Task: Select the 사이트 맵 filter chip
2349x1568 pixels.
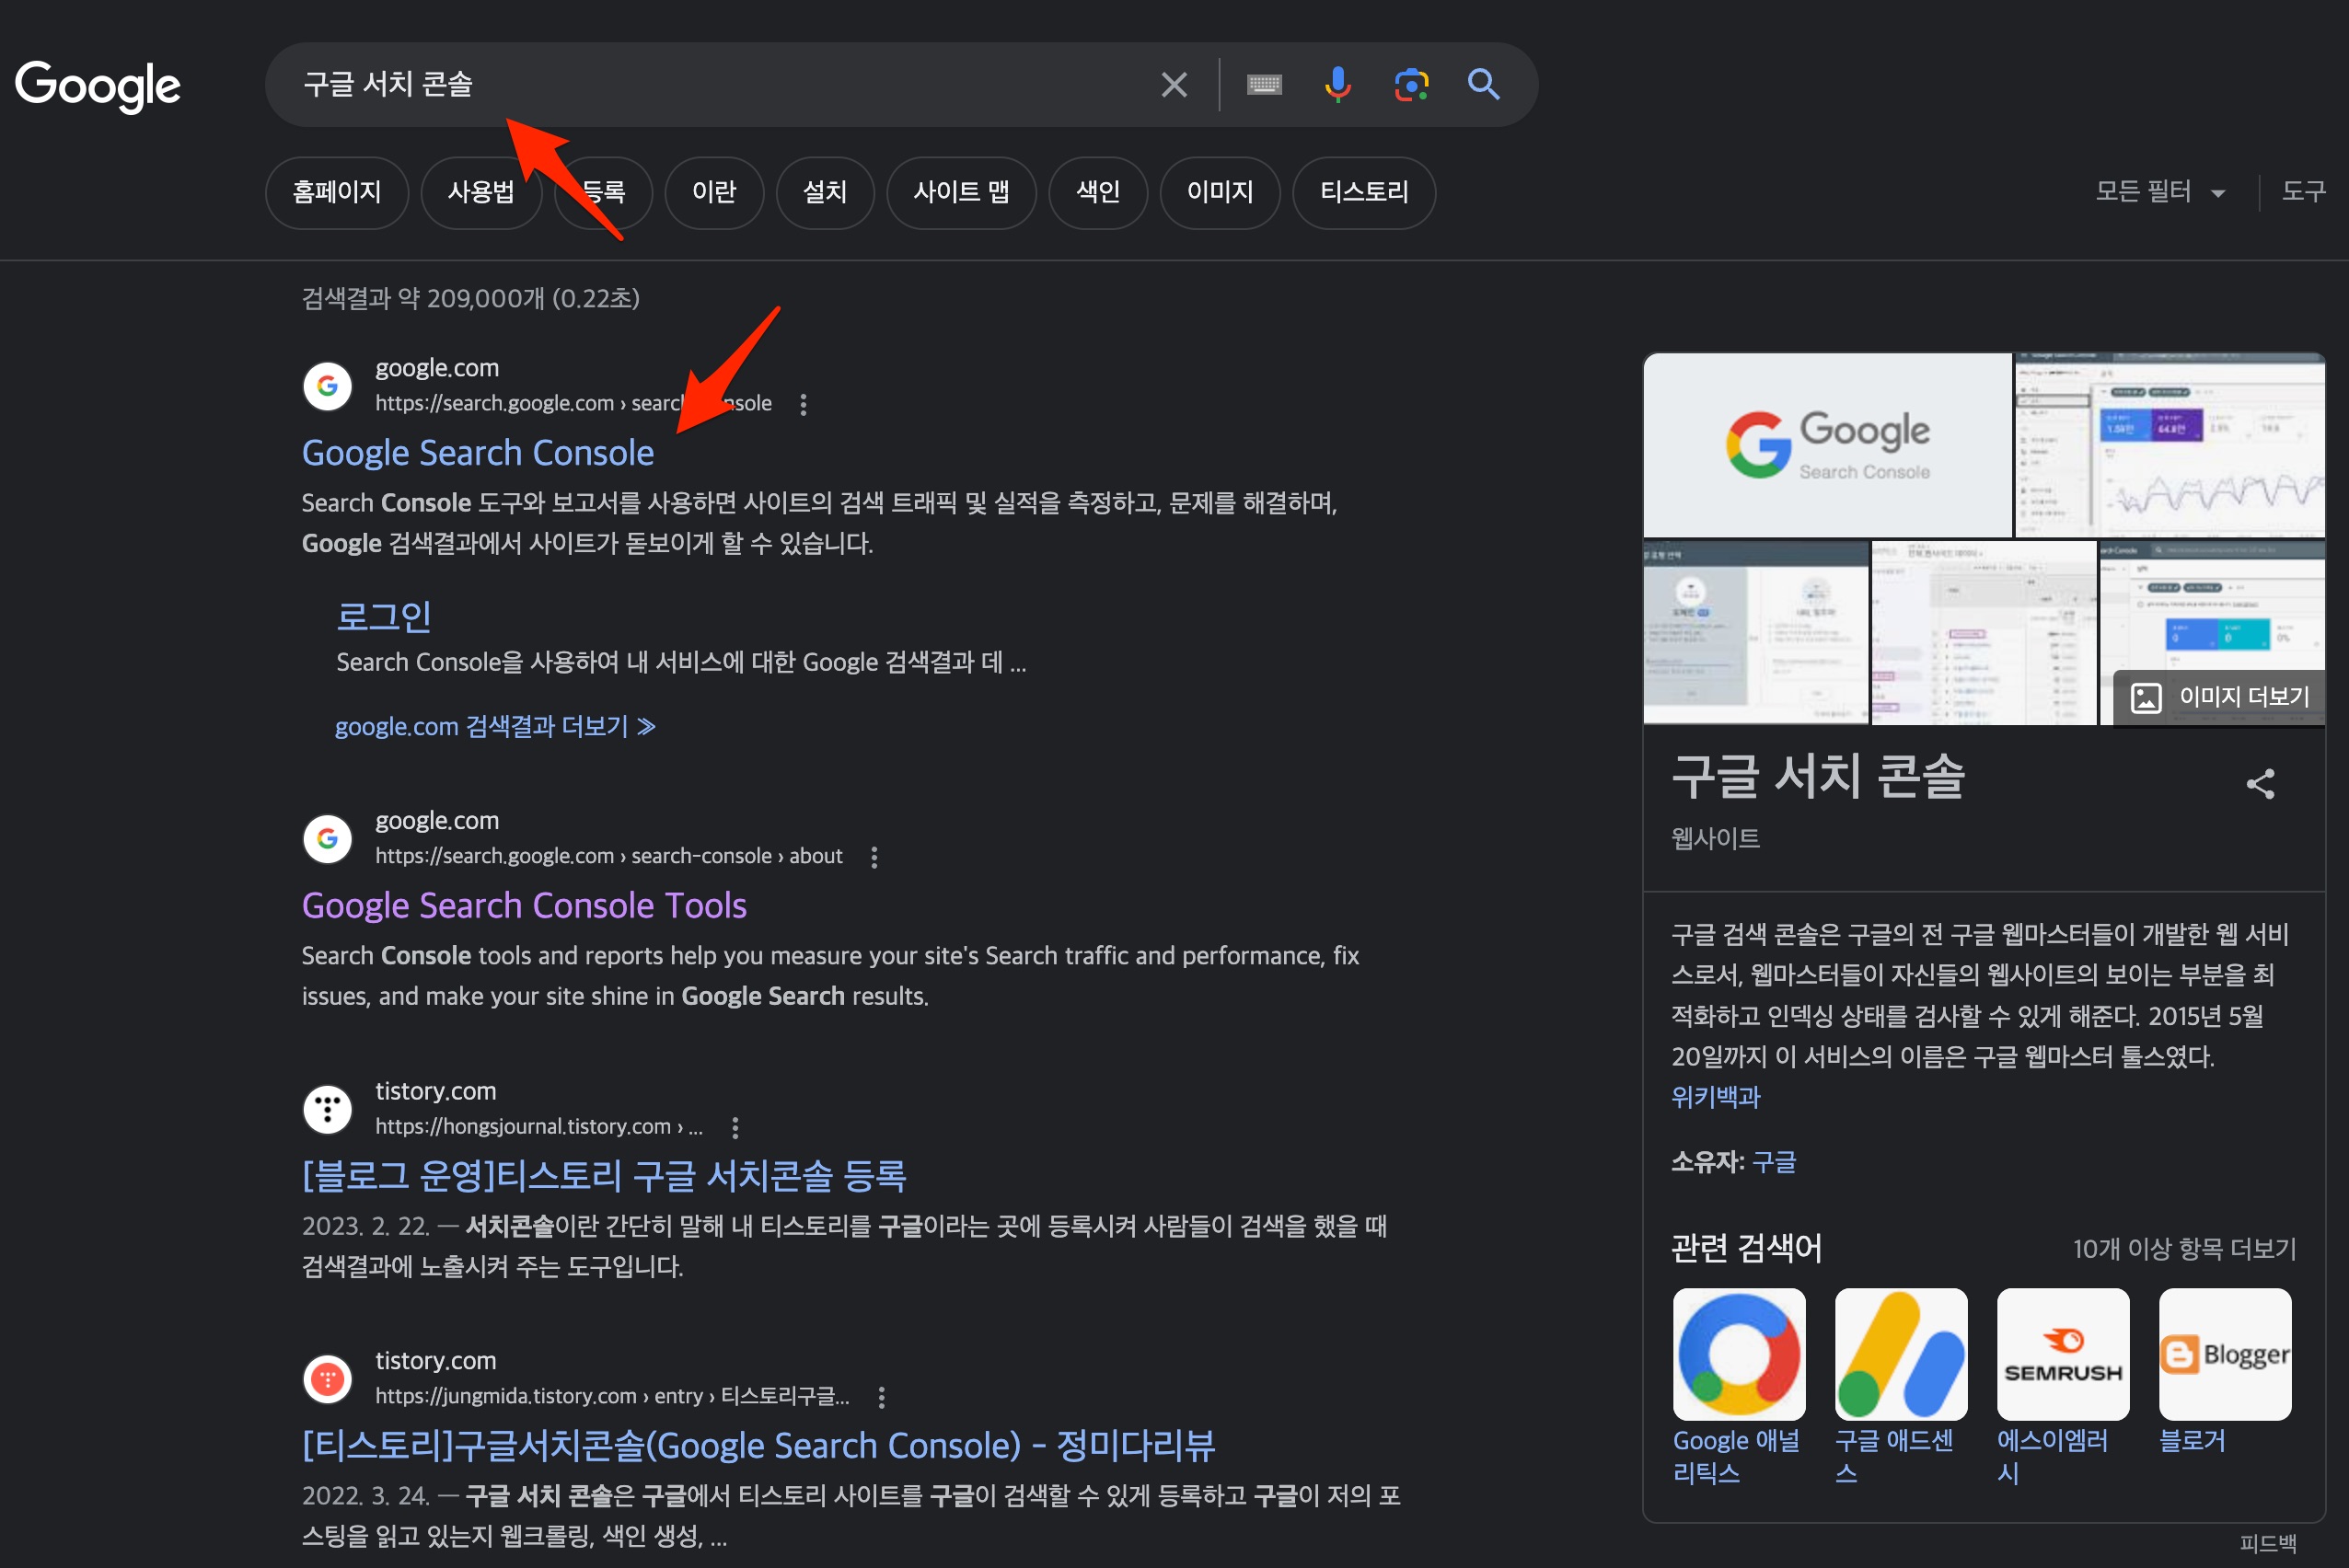Action: point(961,192)
